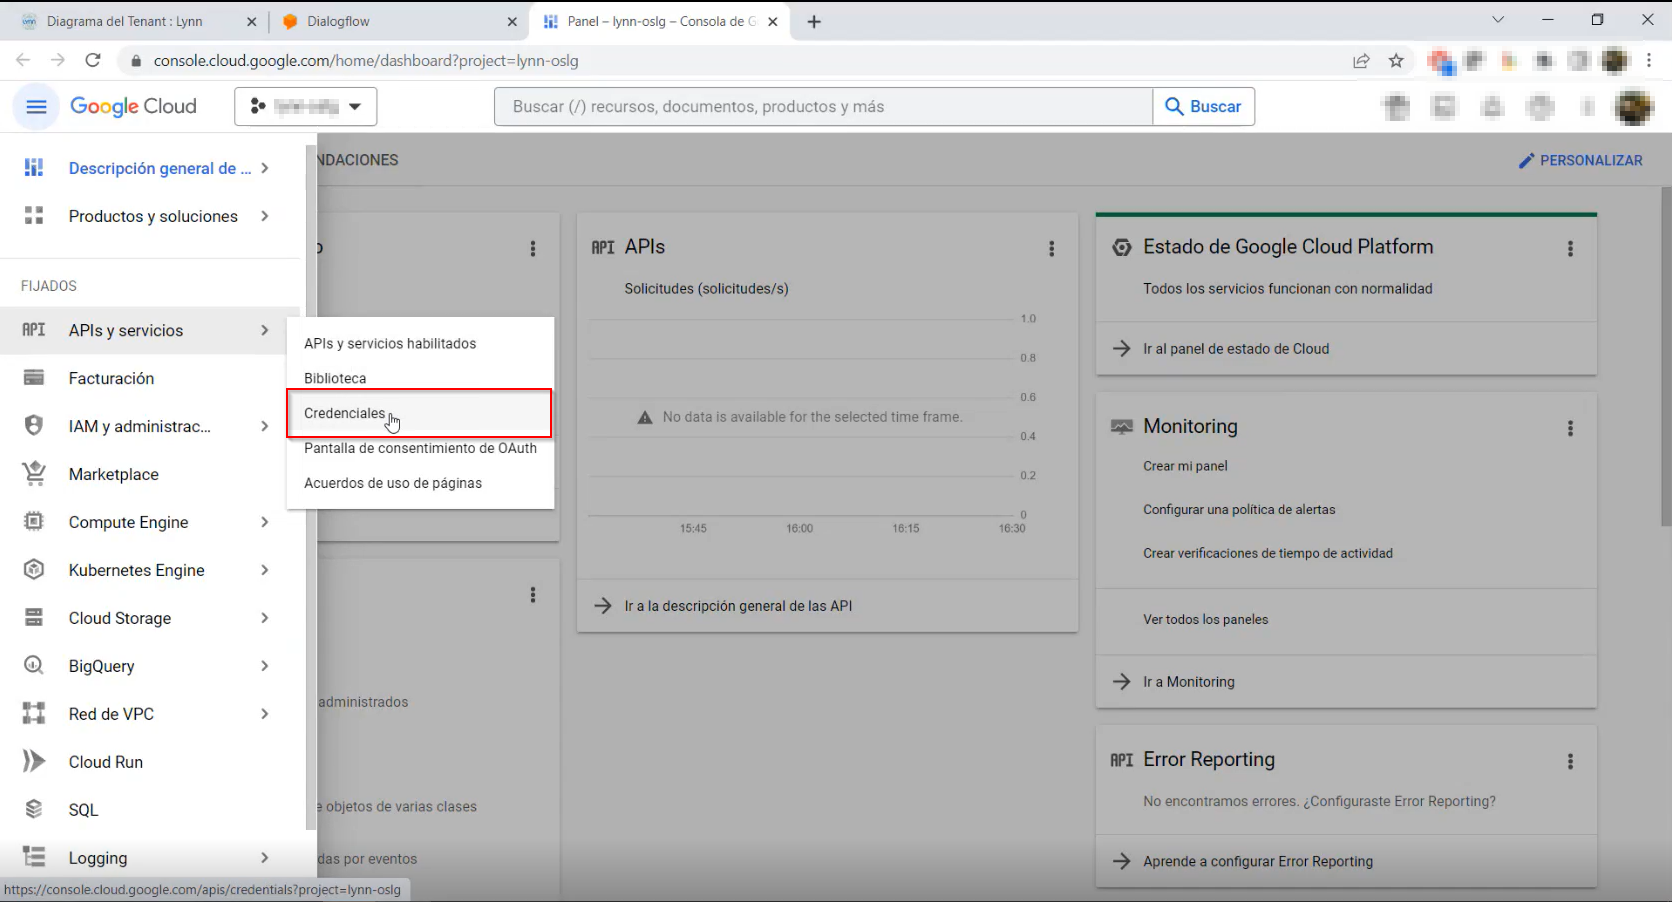Open a new browser tab
The image size is (1672, 902).
tap(814, 21)
